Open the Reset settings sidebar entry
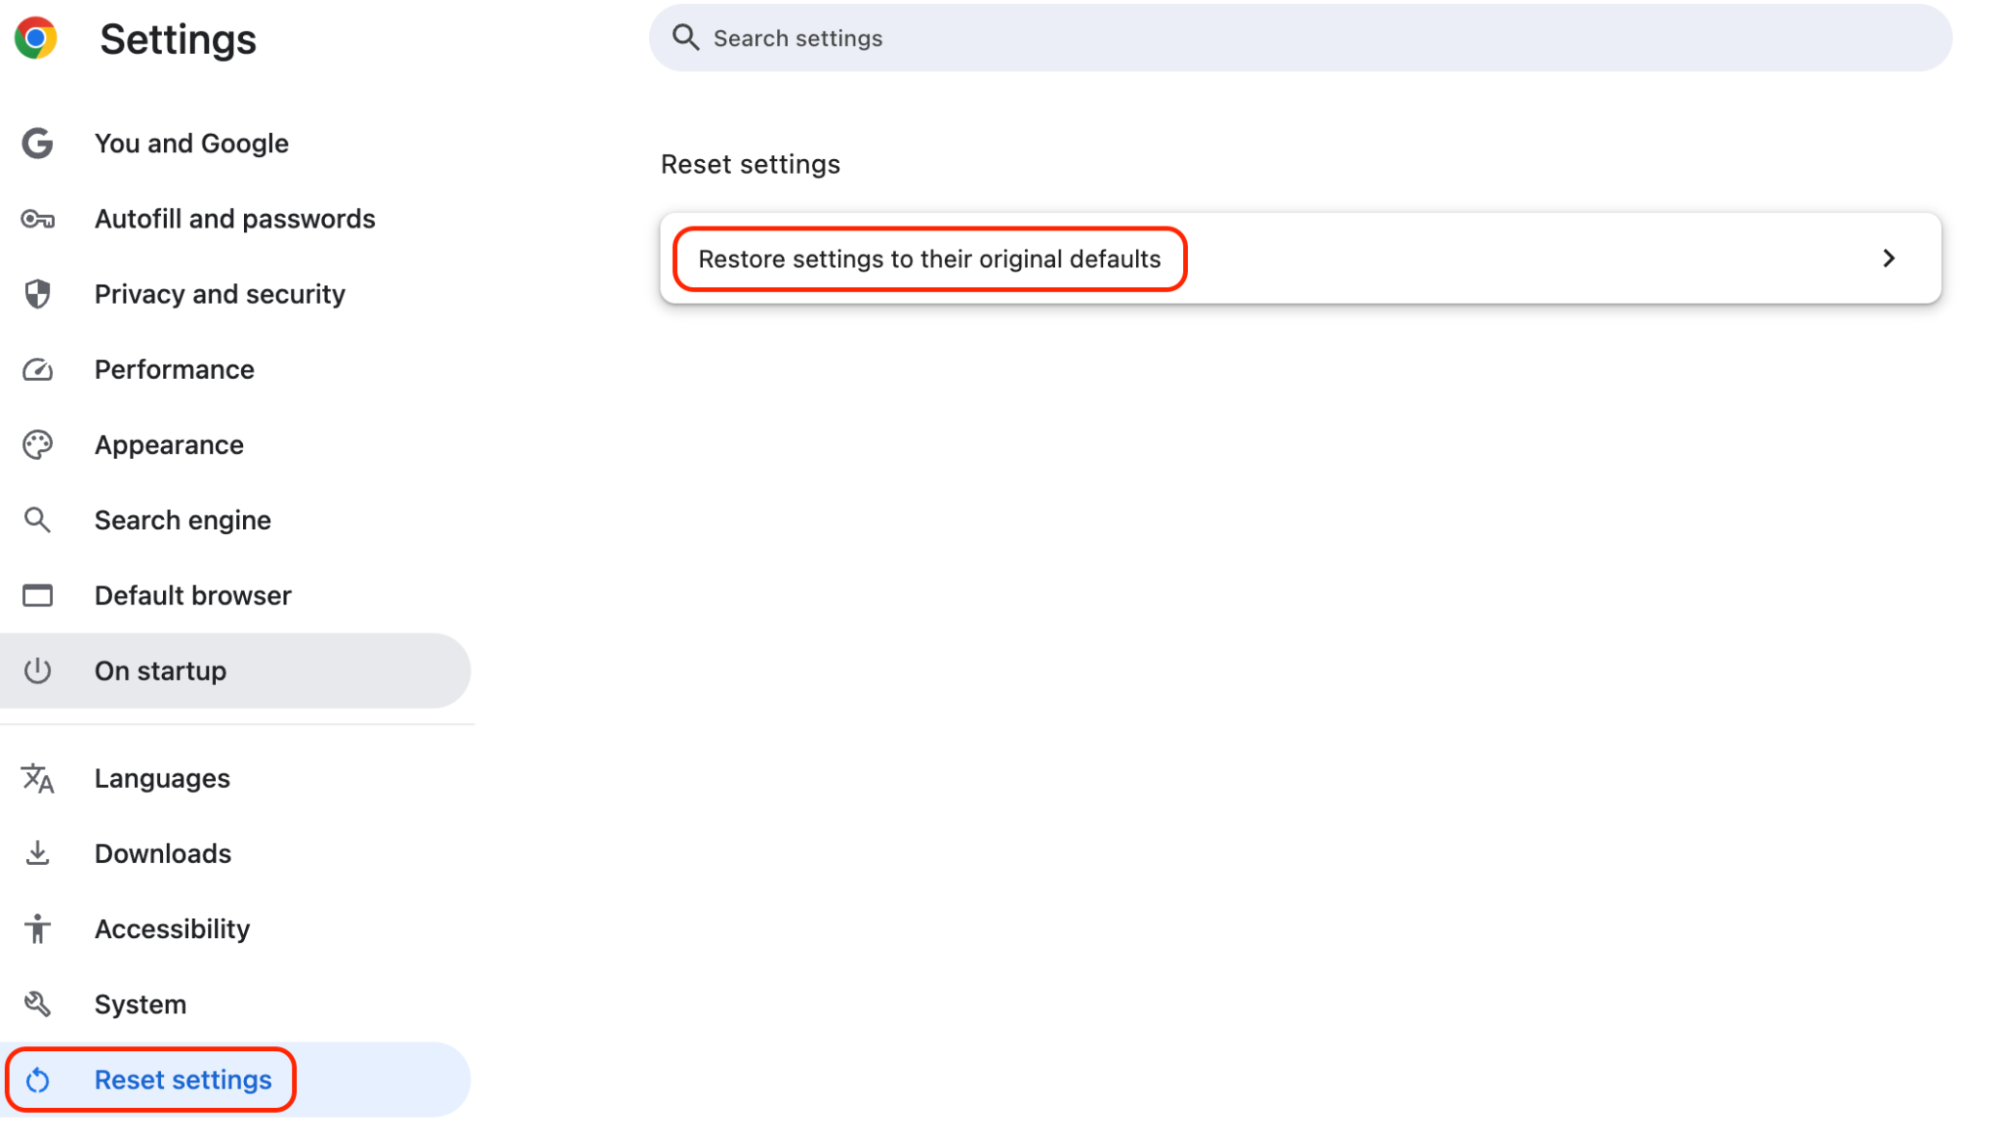The width and height of the screenshot is (1999, 1125). (183, 1080)
